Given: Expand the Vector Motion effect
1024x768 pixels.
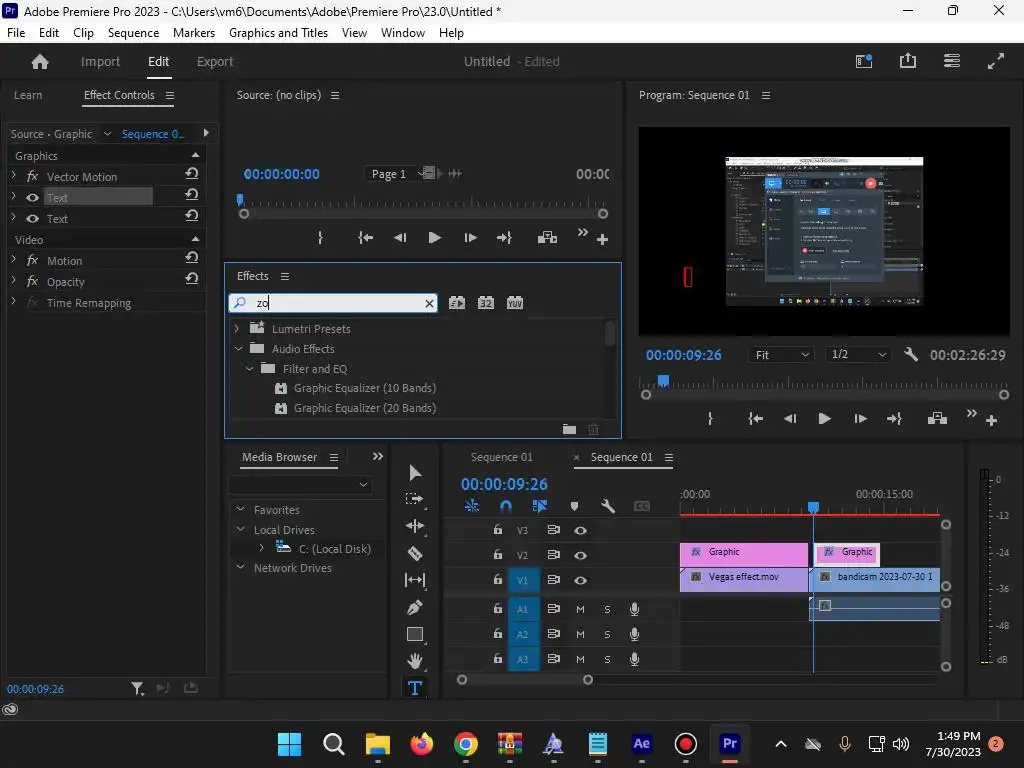Looking at the screenshot, I should [14, 175].
